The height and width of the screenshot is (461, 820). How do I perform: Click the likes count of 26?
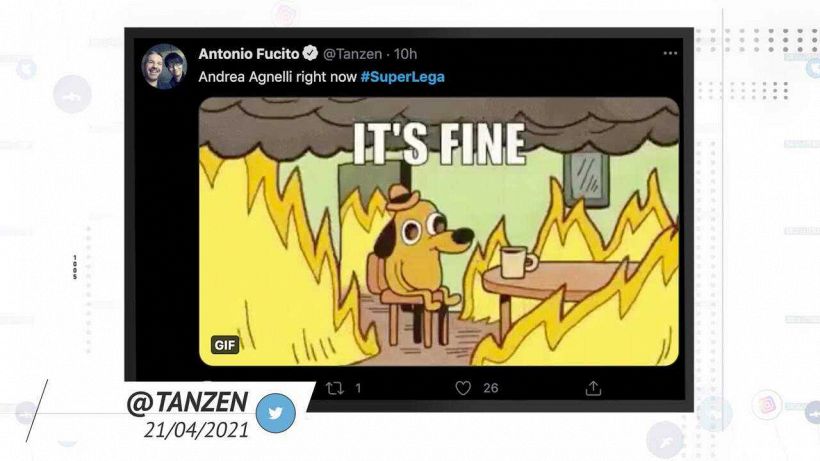pyautogui.click(x=491, y=388)
